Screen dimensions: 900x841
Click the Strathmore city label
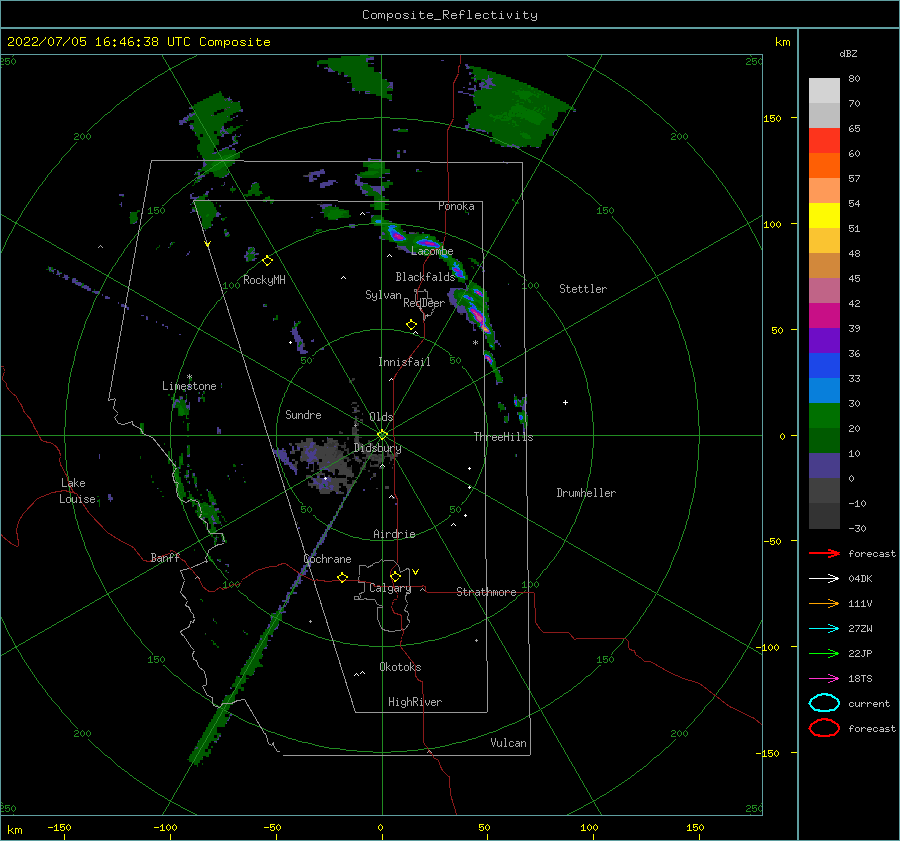pos(486,592)
